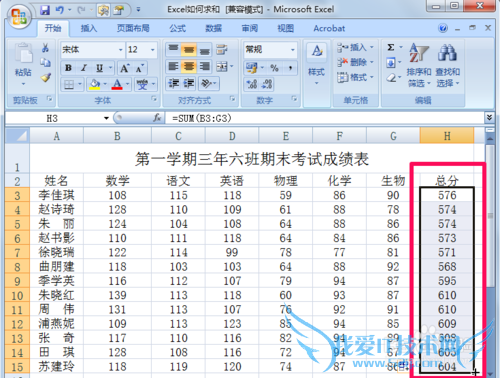500x378 pixels.
Task: Decrease the font size
Action: (140, 68)
